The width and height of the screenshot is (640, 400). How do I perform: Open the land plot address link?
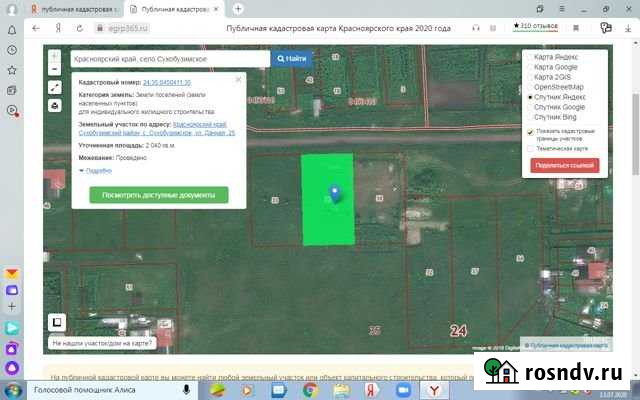click(x=157, y=129)
